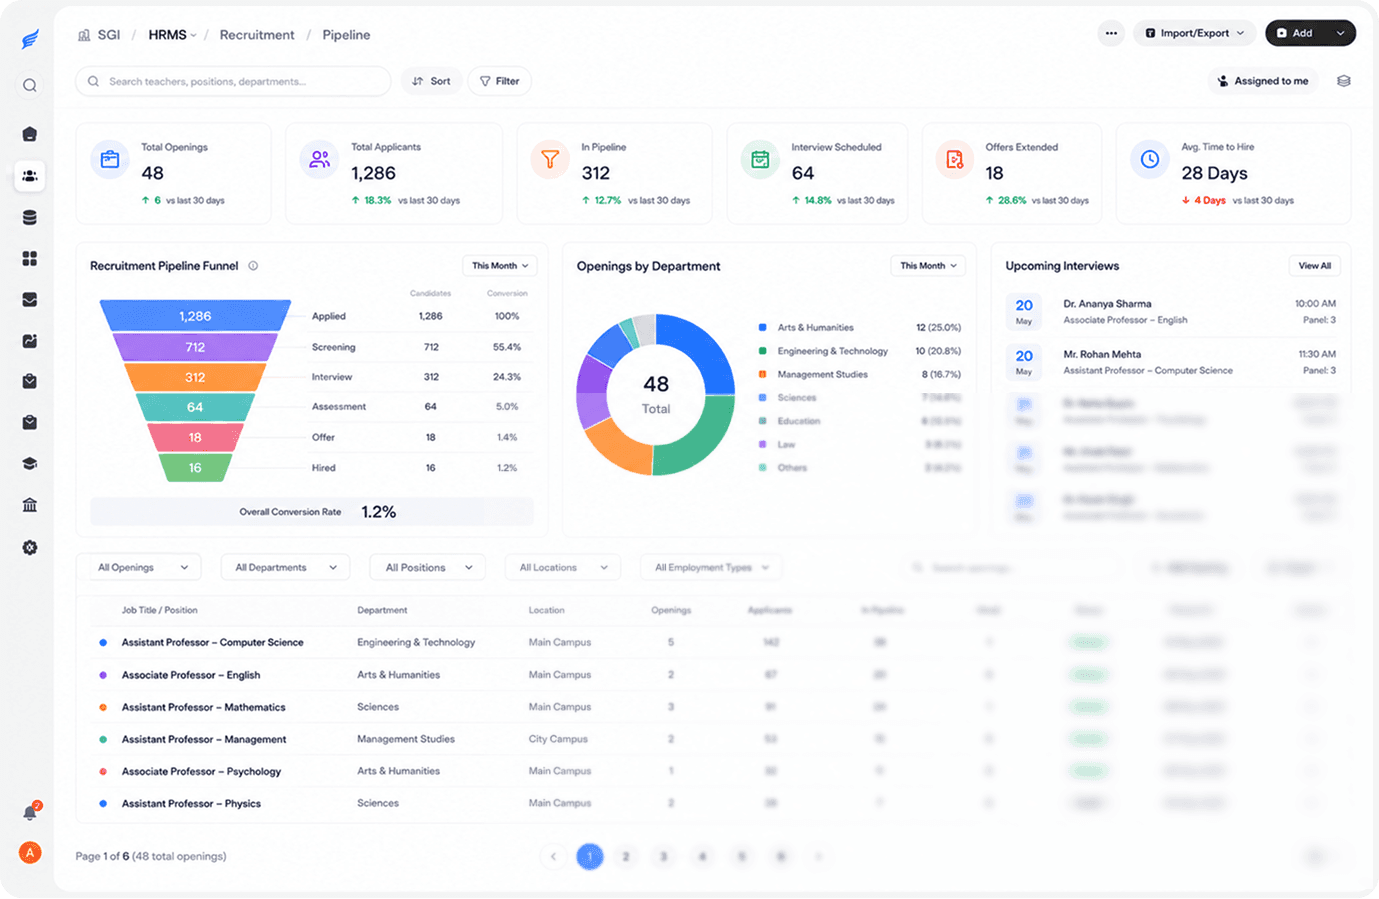Open the Import/Export dropdown

point(1195,33)
